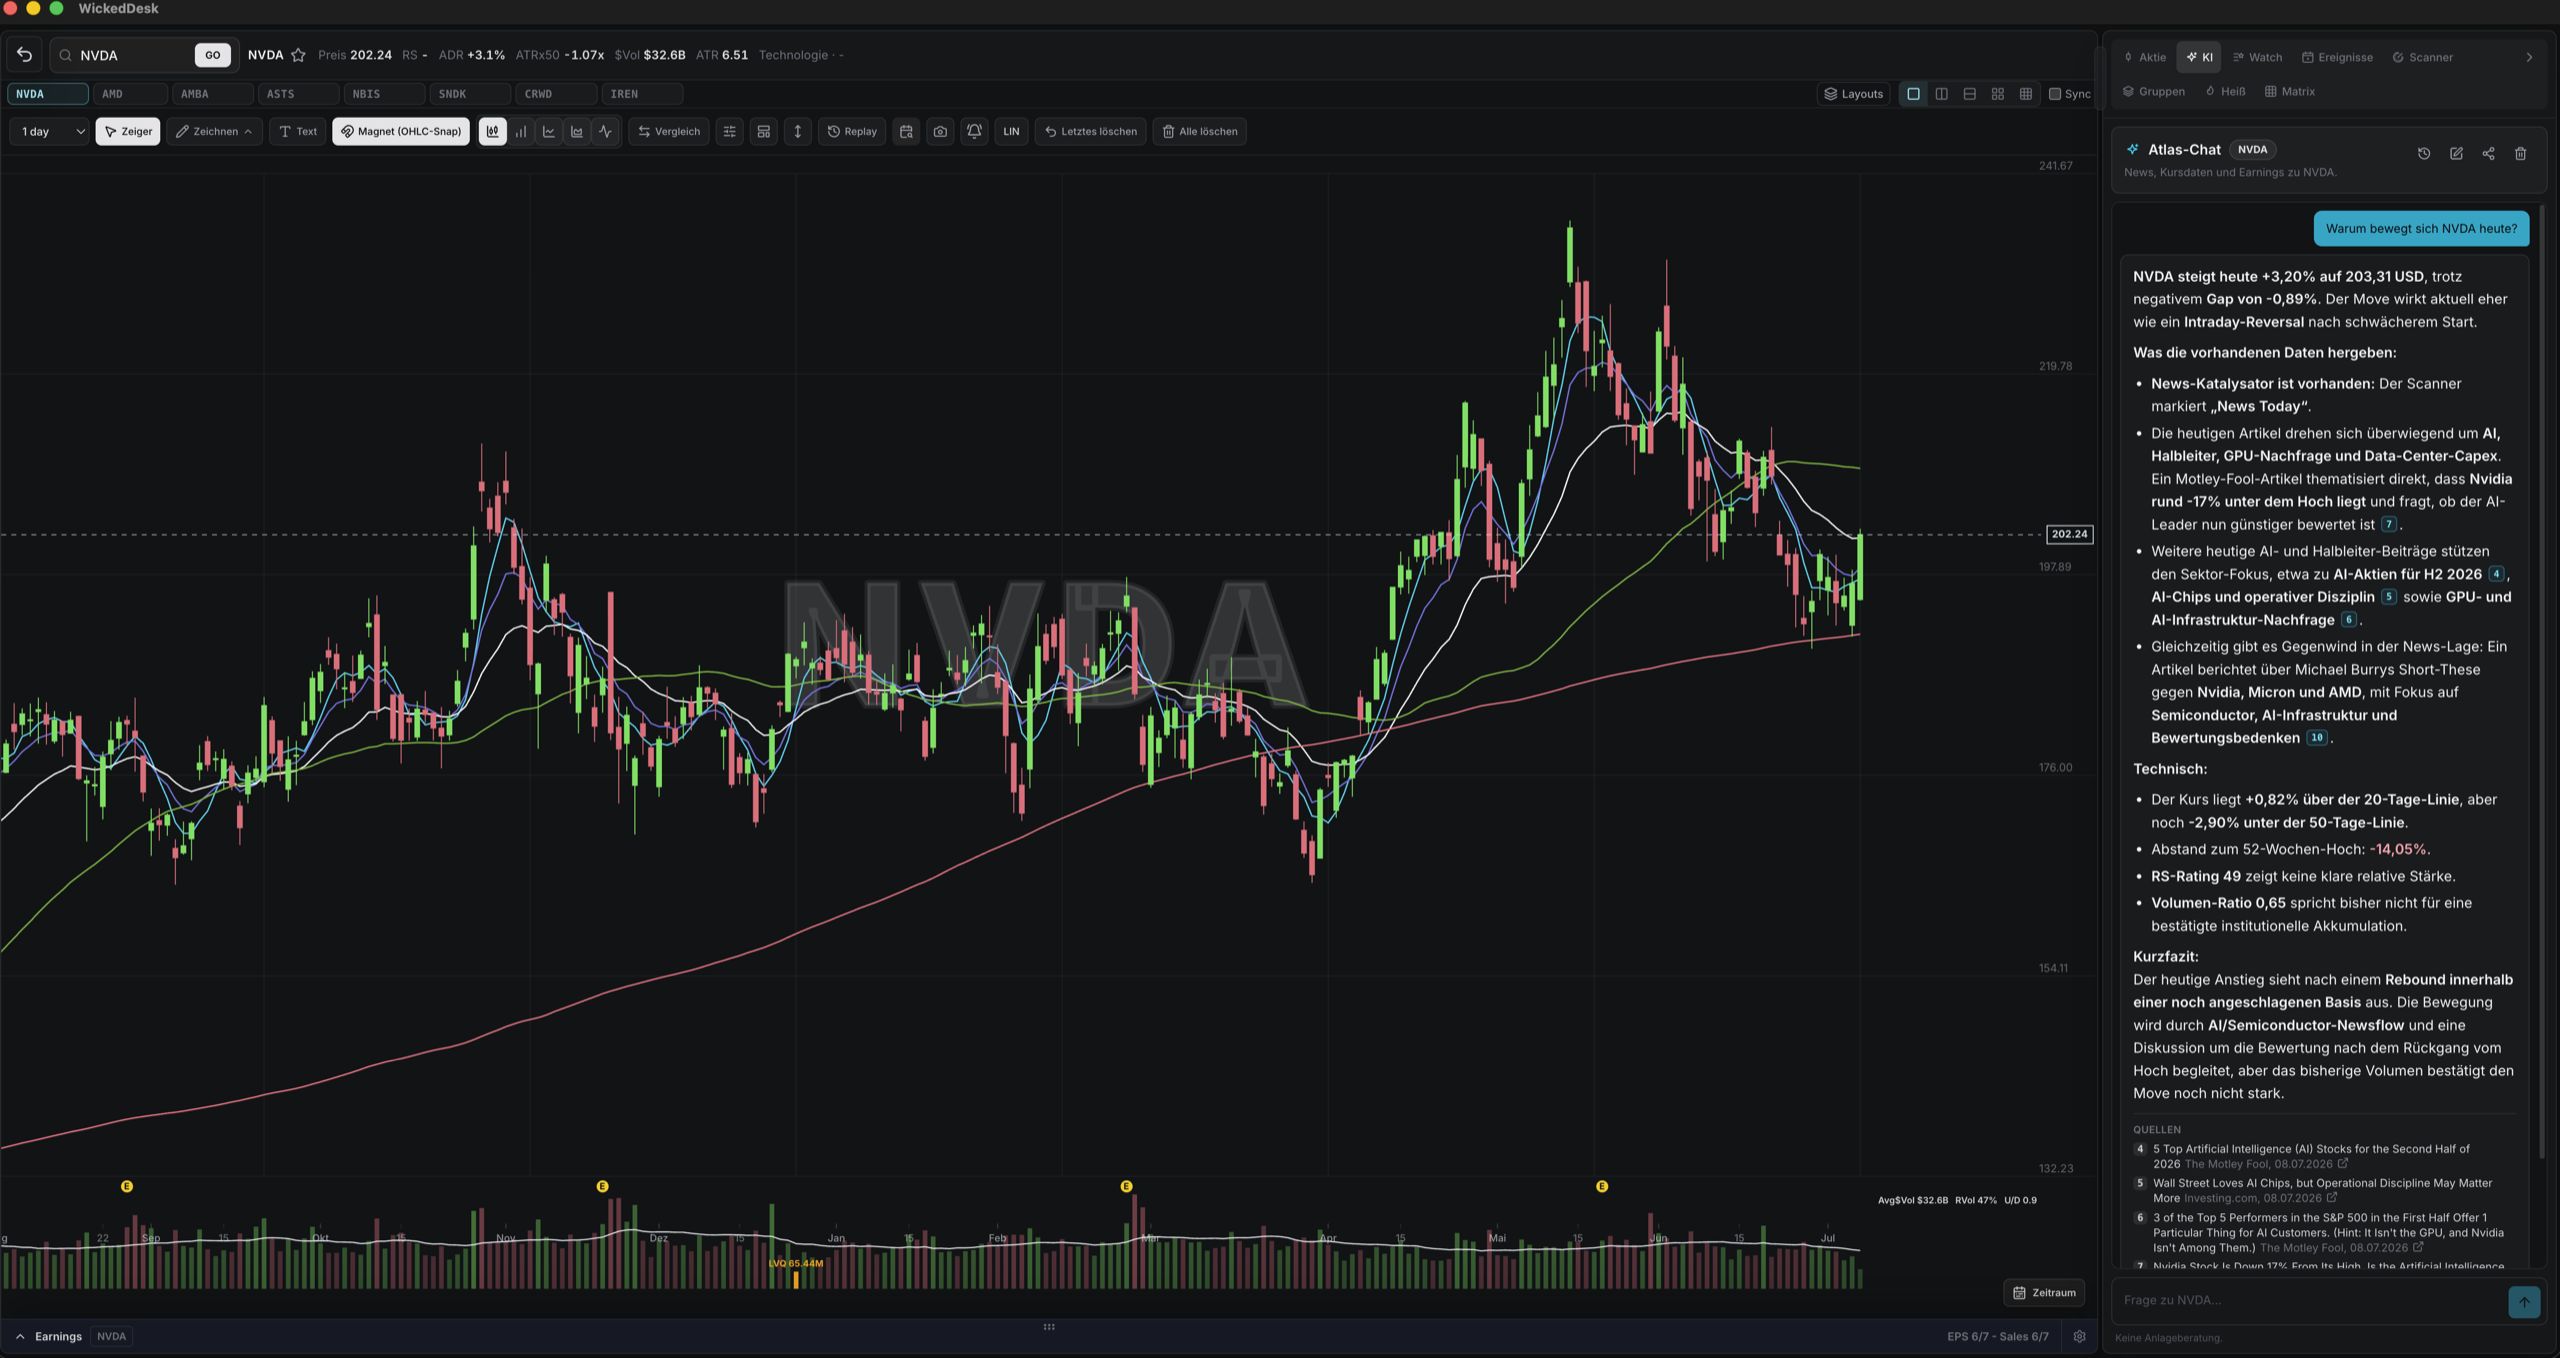Expand the Zeichnen drawing tools menu
Viewport: 2560px width, 1358px height.
coord(215,131)
